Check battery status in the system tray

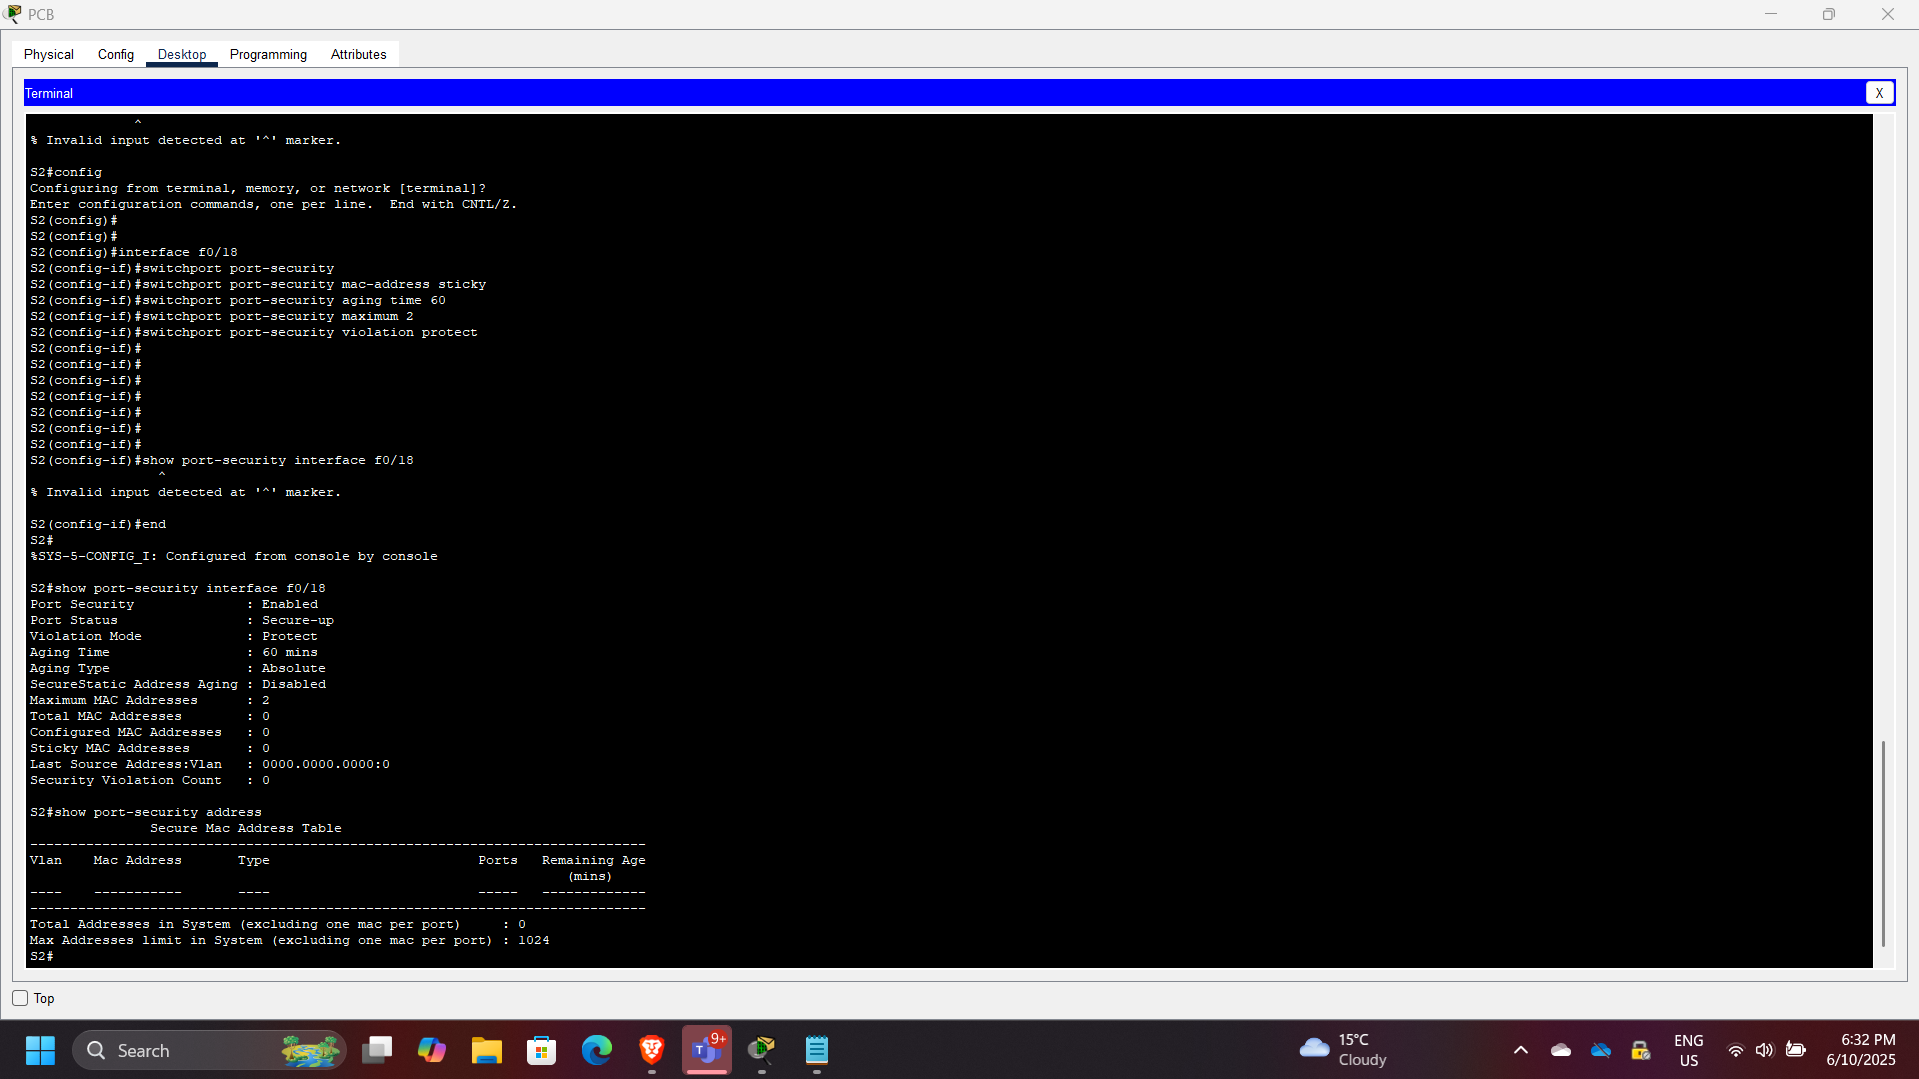1796,1050
